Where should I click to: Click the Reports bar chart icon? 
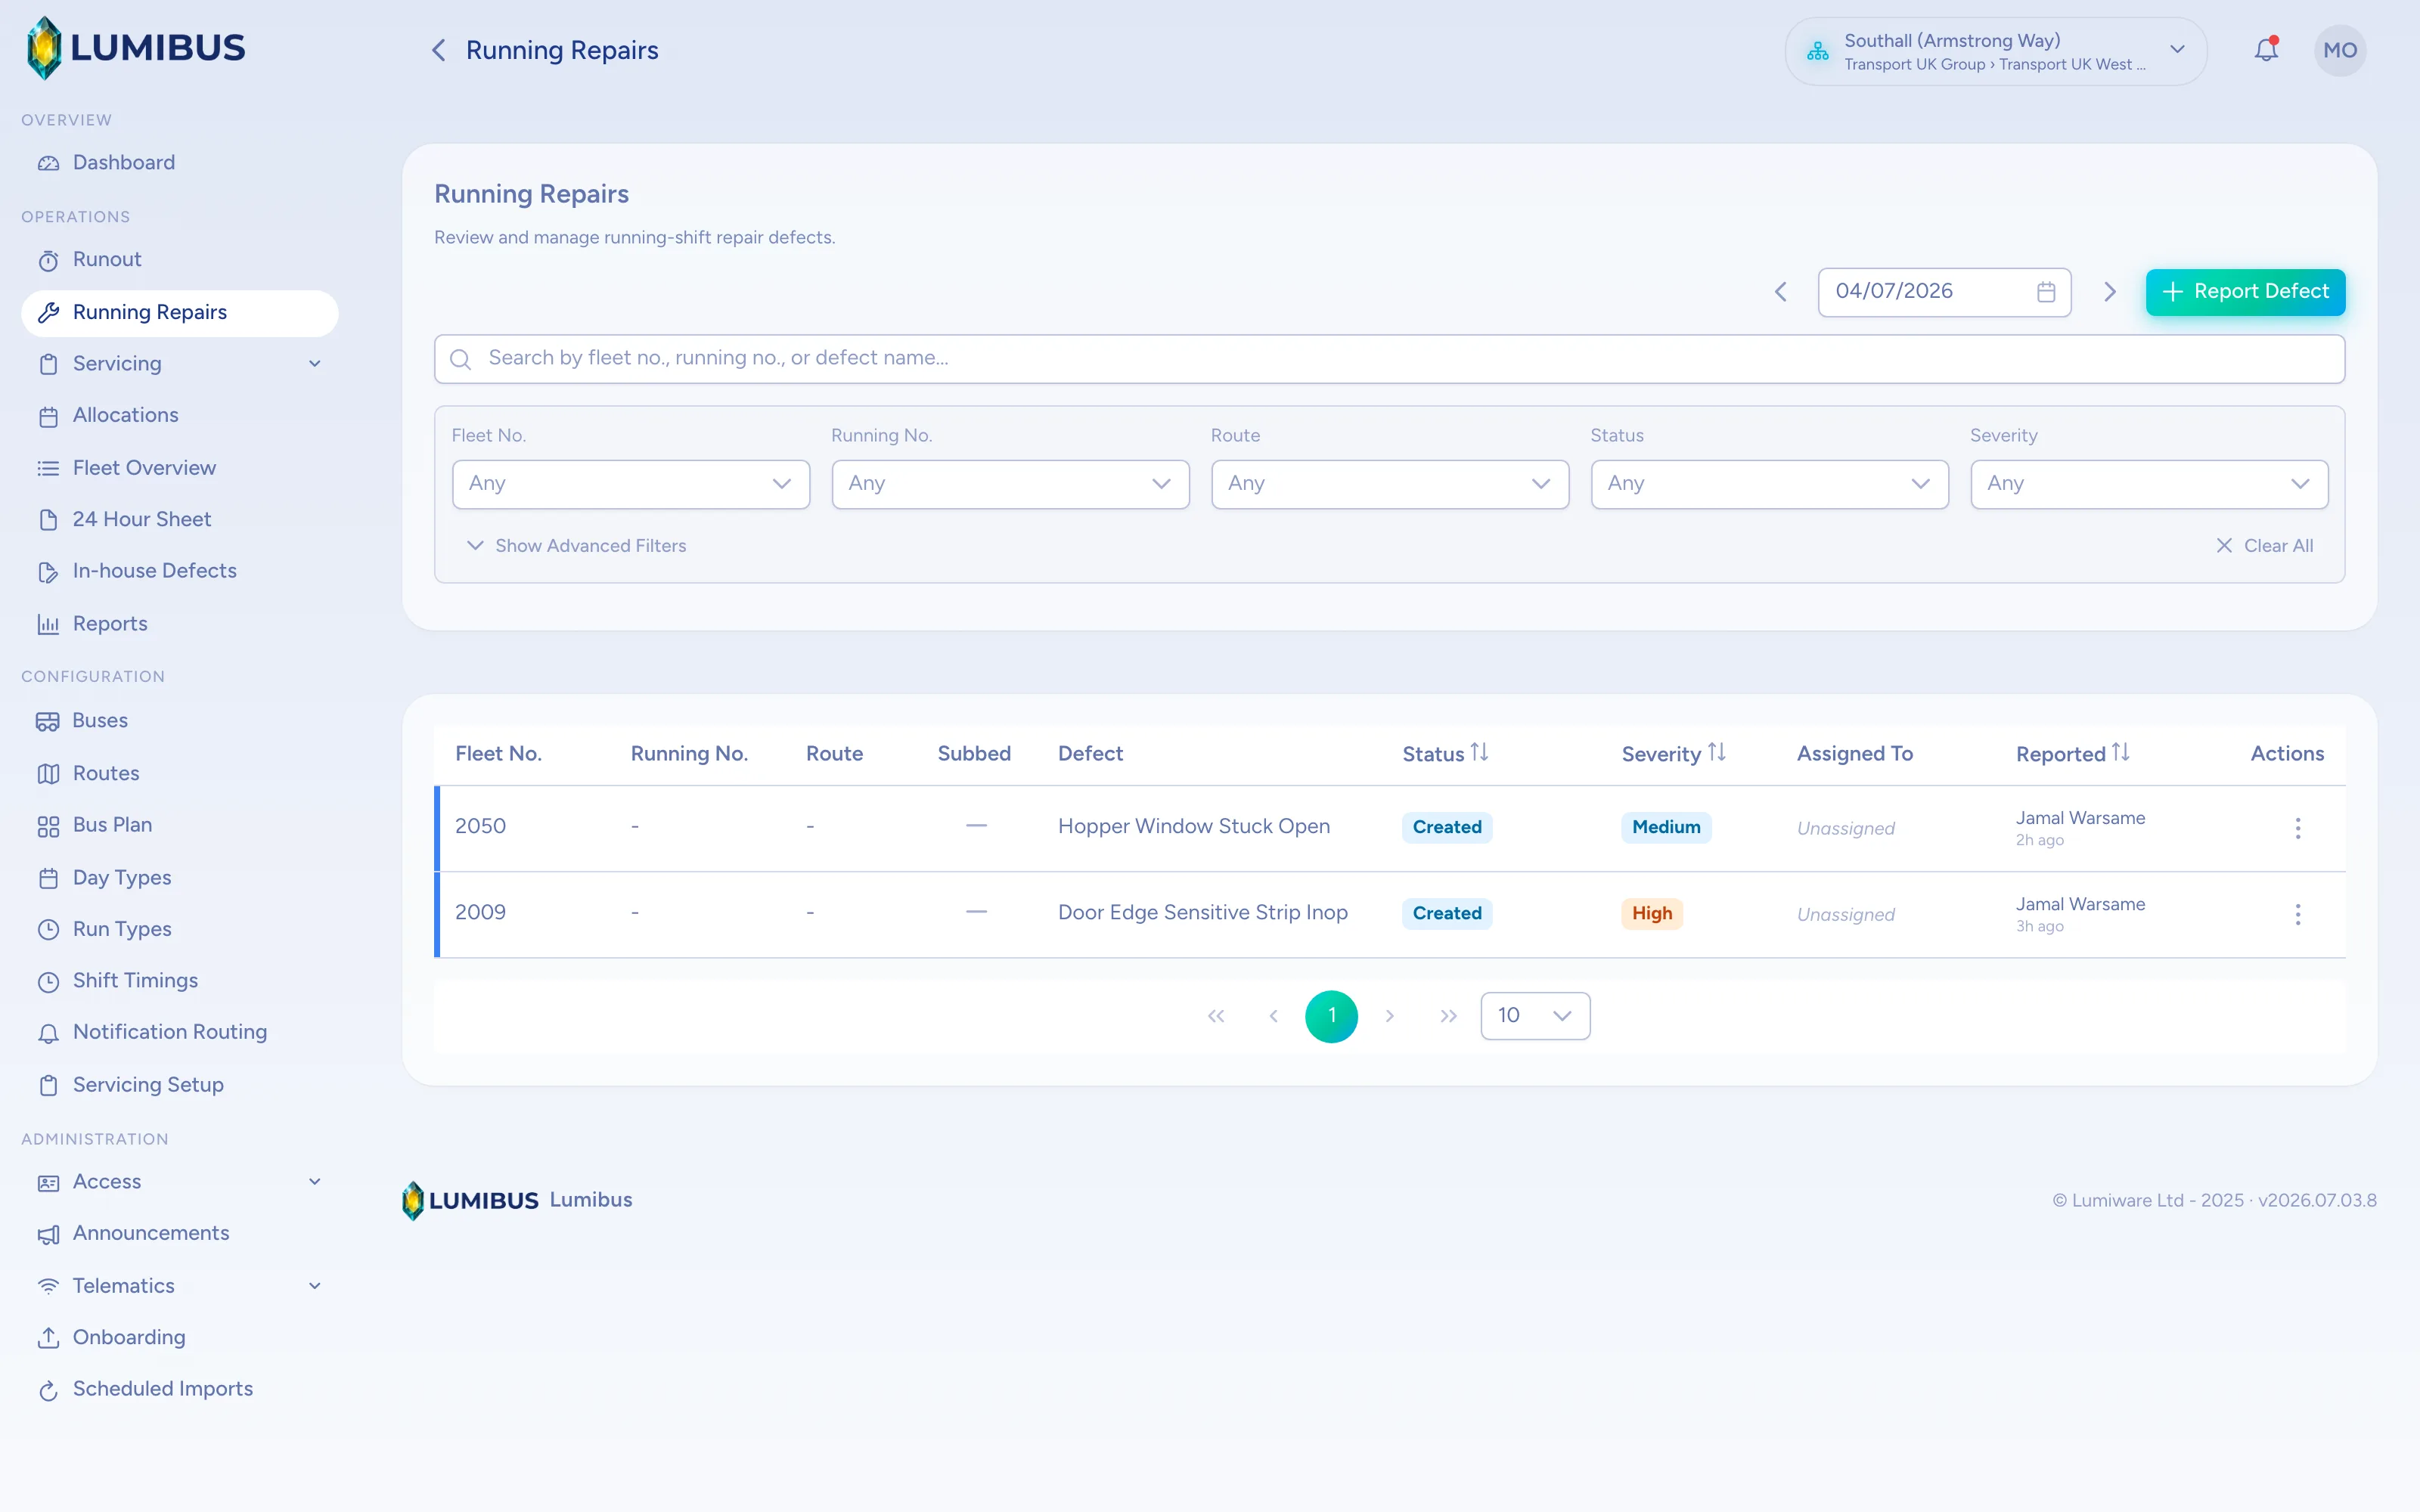(48, 624)
